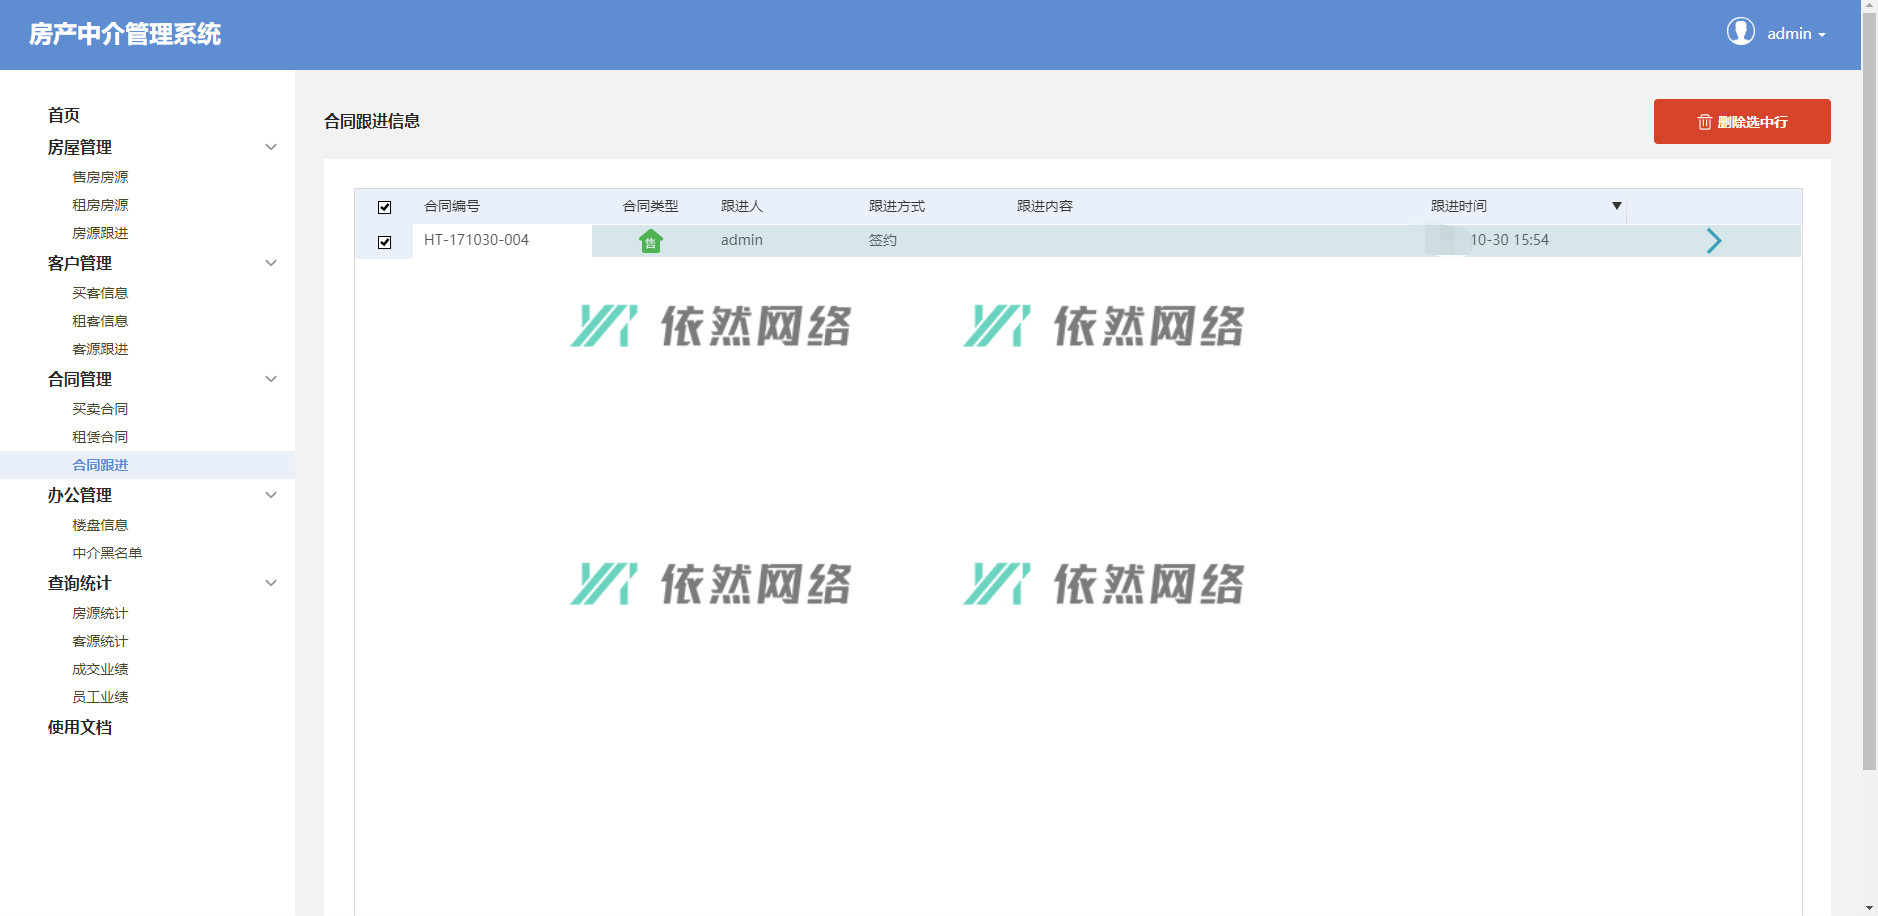Click the 跟进人 column header
Screen dimensions: 1878x916
click(742, 206)
